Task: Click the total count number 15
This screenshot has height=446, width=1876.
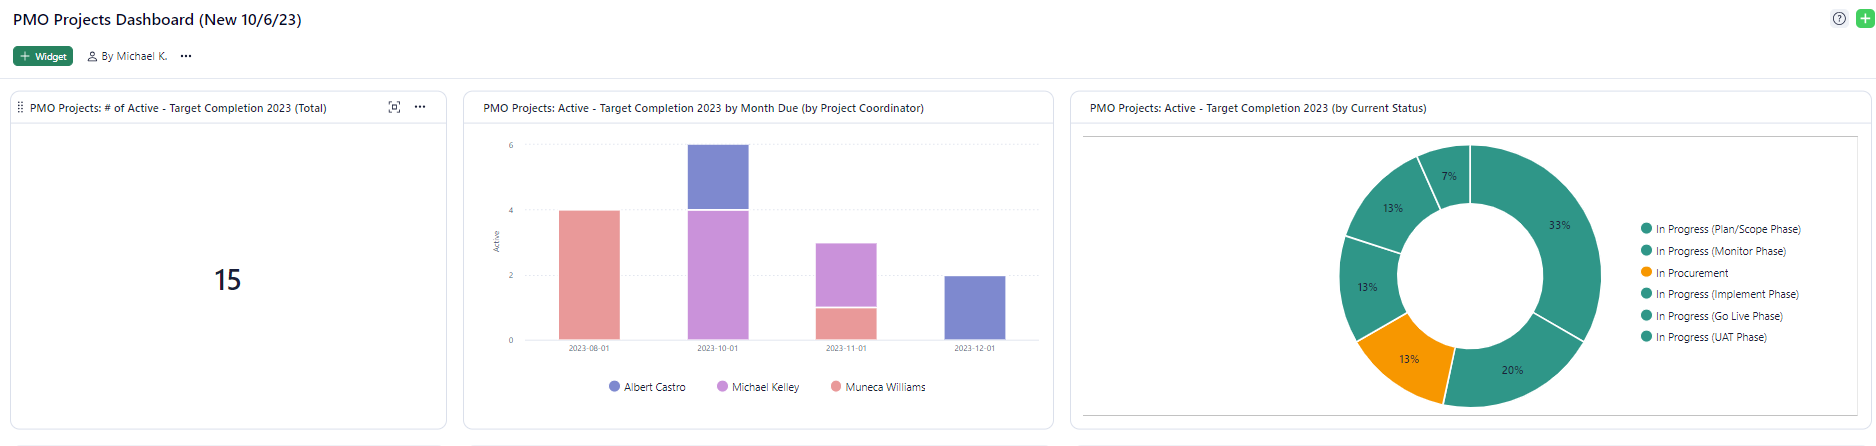Action: click(x=228, y=280)
